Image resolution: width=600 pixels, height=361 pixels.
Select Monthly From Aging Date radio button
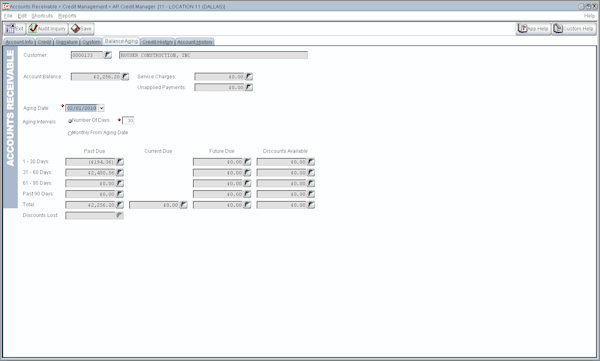[x=70, y=133]
